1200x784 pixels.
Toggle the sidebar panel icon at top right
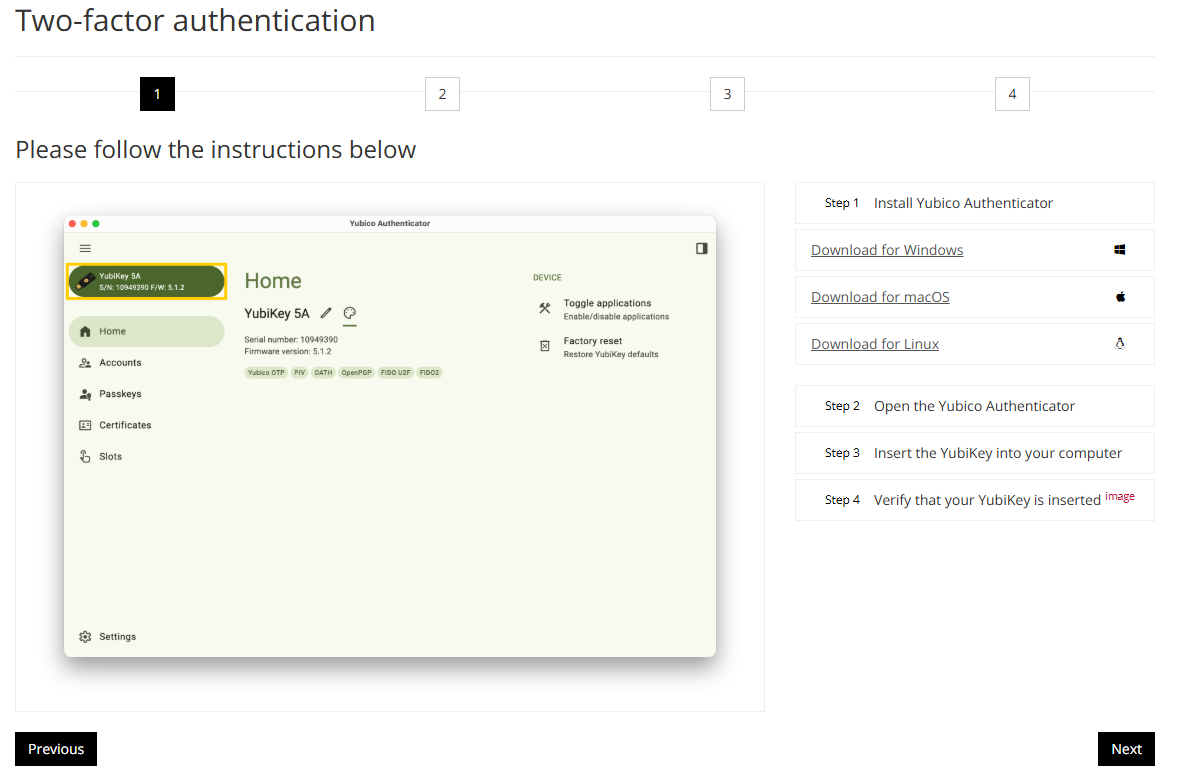[702, 248]
